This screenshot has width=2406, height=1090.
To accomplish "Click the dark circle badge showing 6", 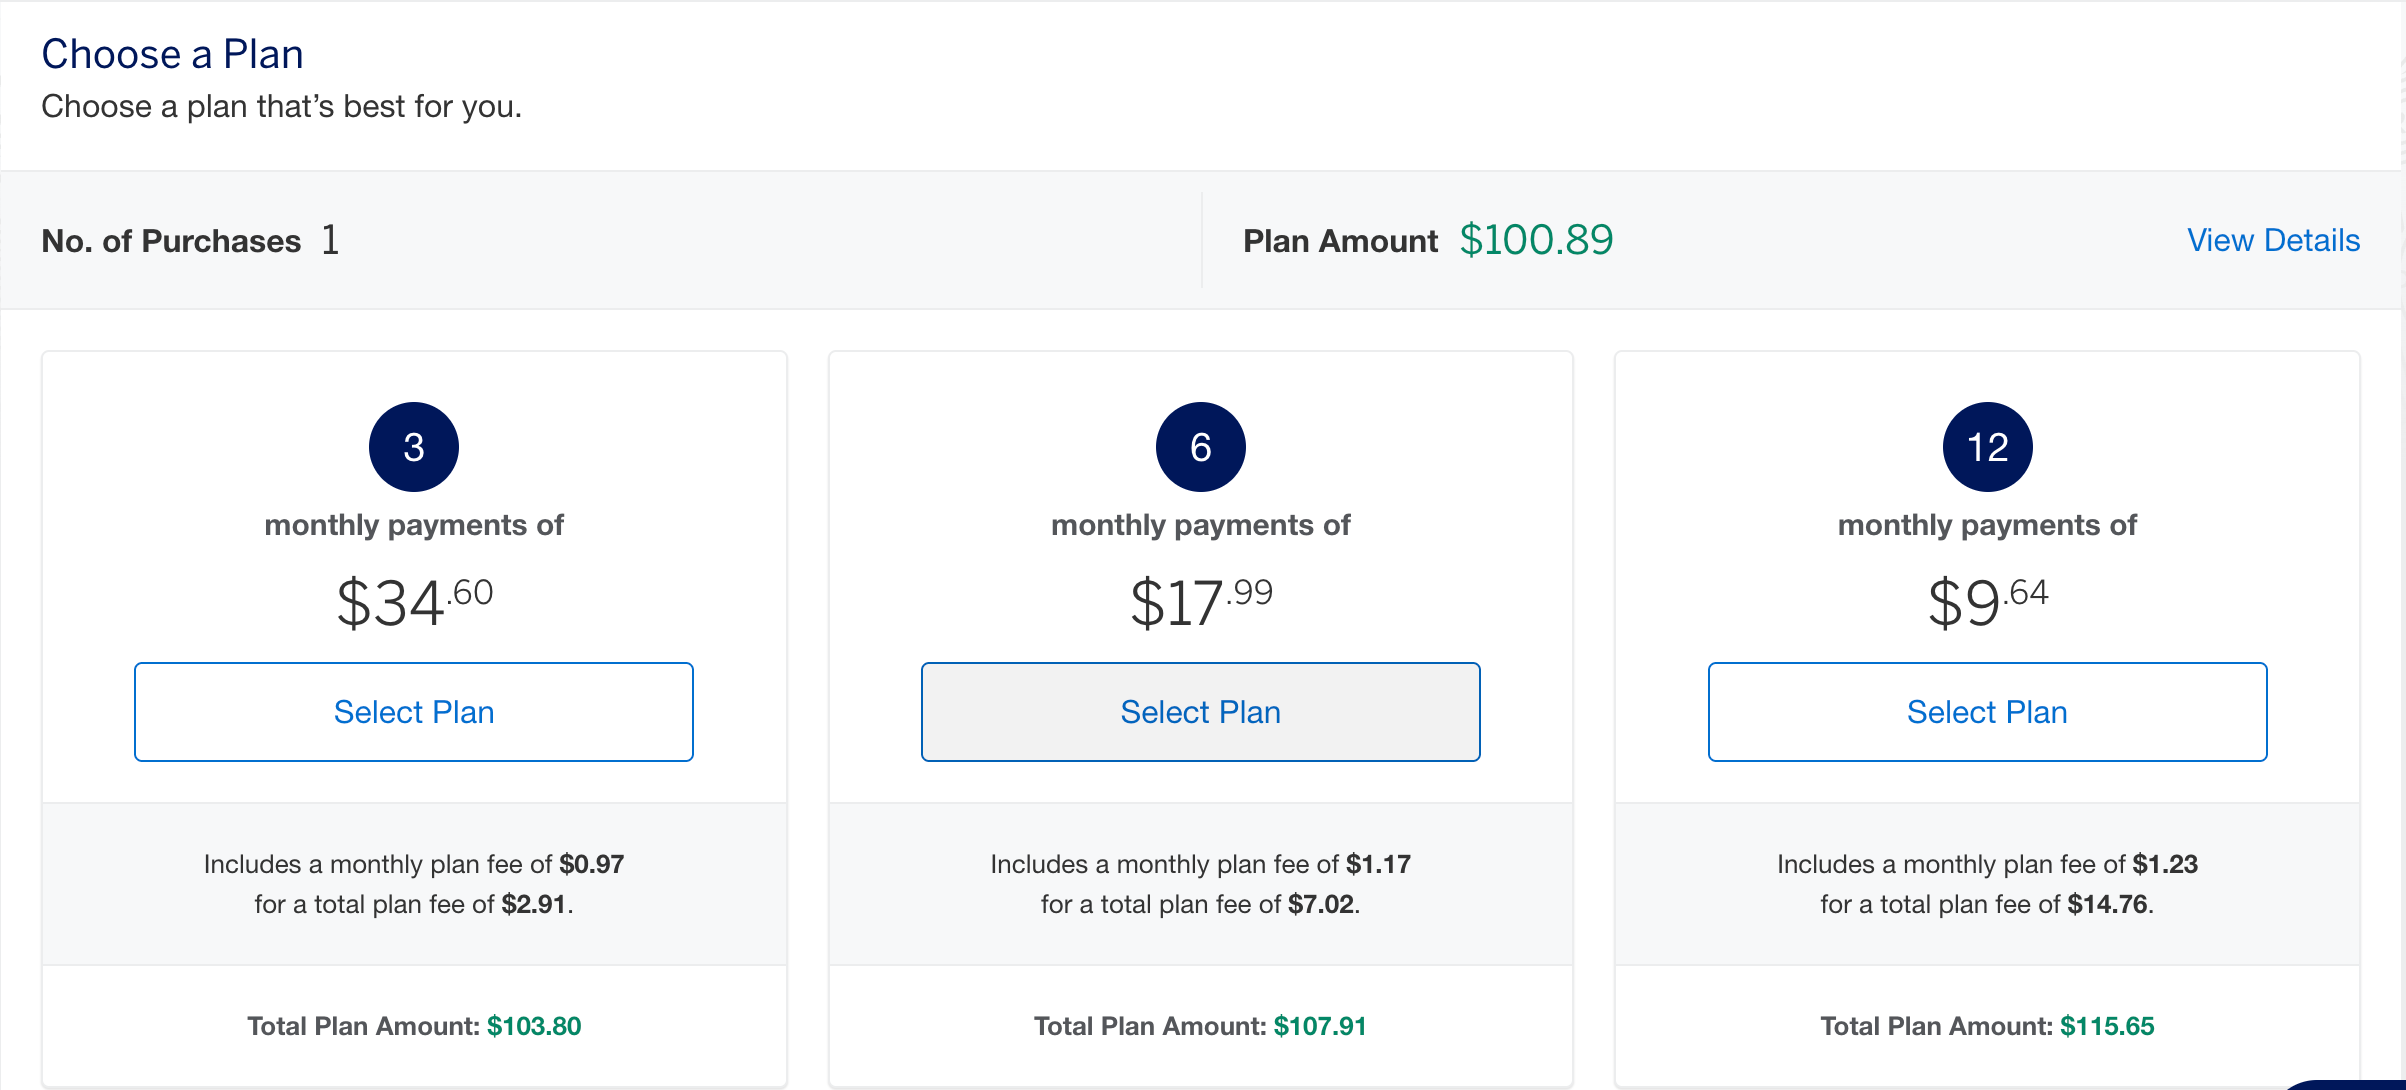I will pyautogui.click(x=1200, y=446).
